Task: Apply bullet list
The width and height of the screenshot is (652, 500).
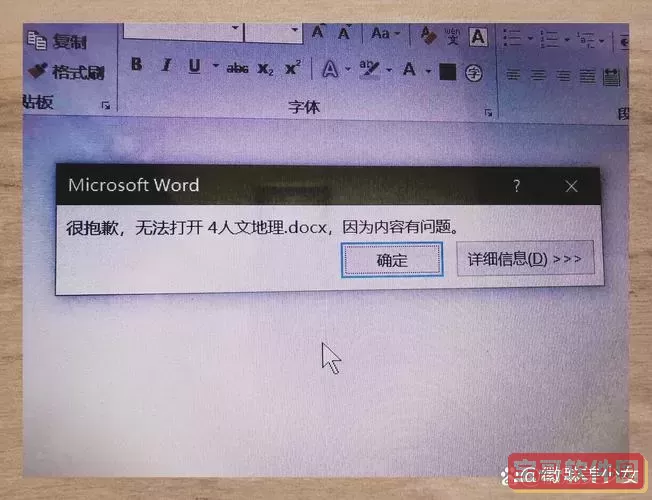Action: coord(512,37)
